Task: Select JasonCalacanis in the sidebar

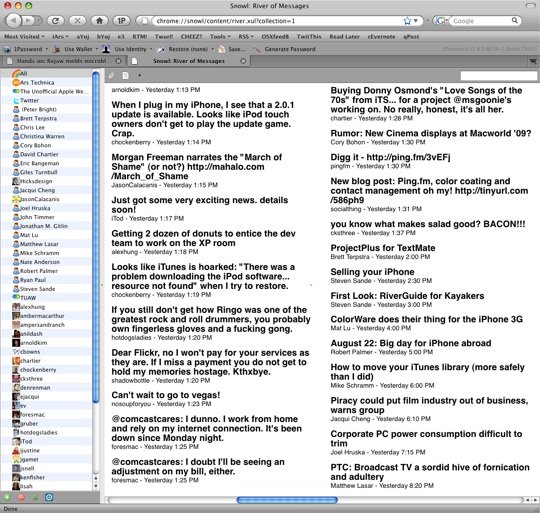Action: [46, 199]
